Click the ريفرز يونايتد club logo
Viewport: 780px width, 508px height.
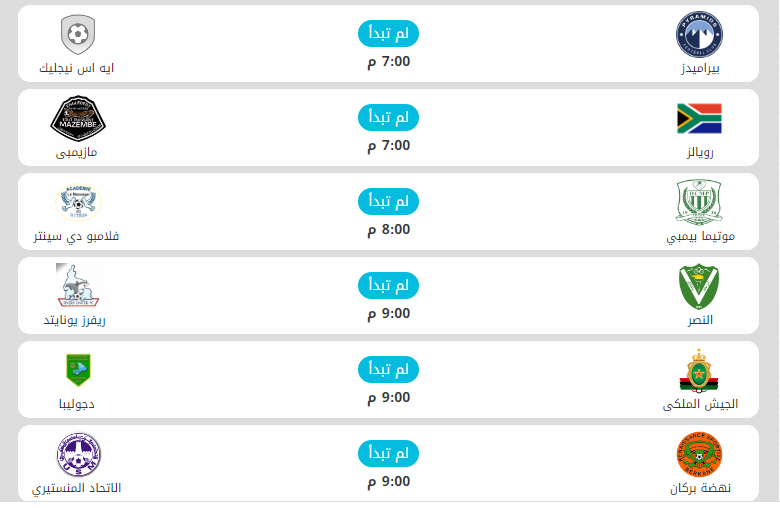pyautogui.click(x=77, y=287)
